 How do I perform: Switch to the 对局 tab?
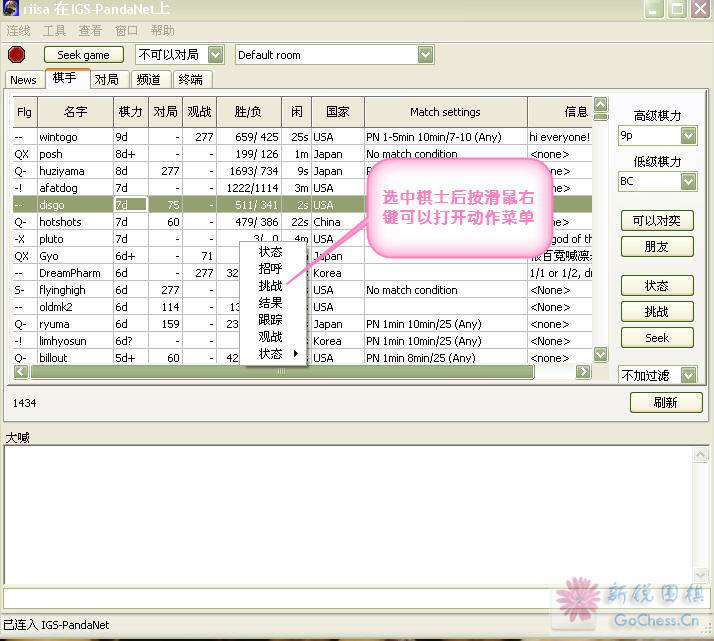point(107,80)
